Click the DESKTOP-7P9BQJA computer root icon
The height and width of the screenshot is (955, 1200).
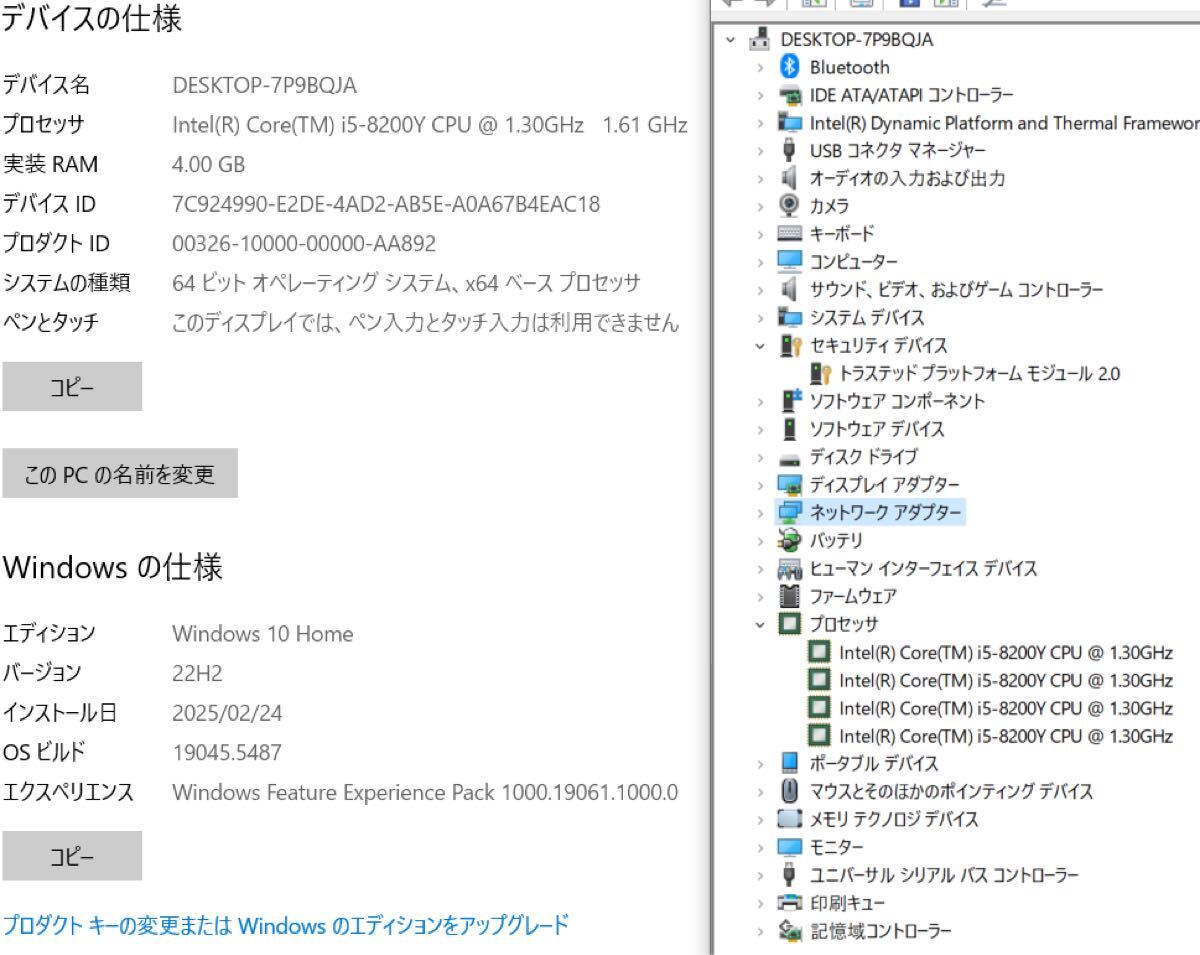click(761, 39)
